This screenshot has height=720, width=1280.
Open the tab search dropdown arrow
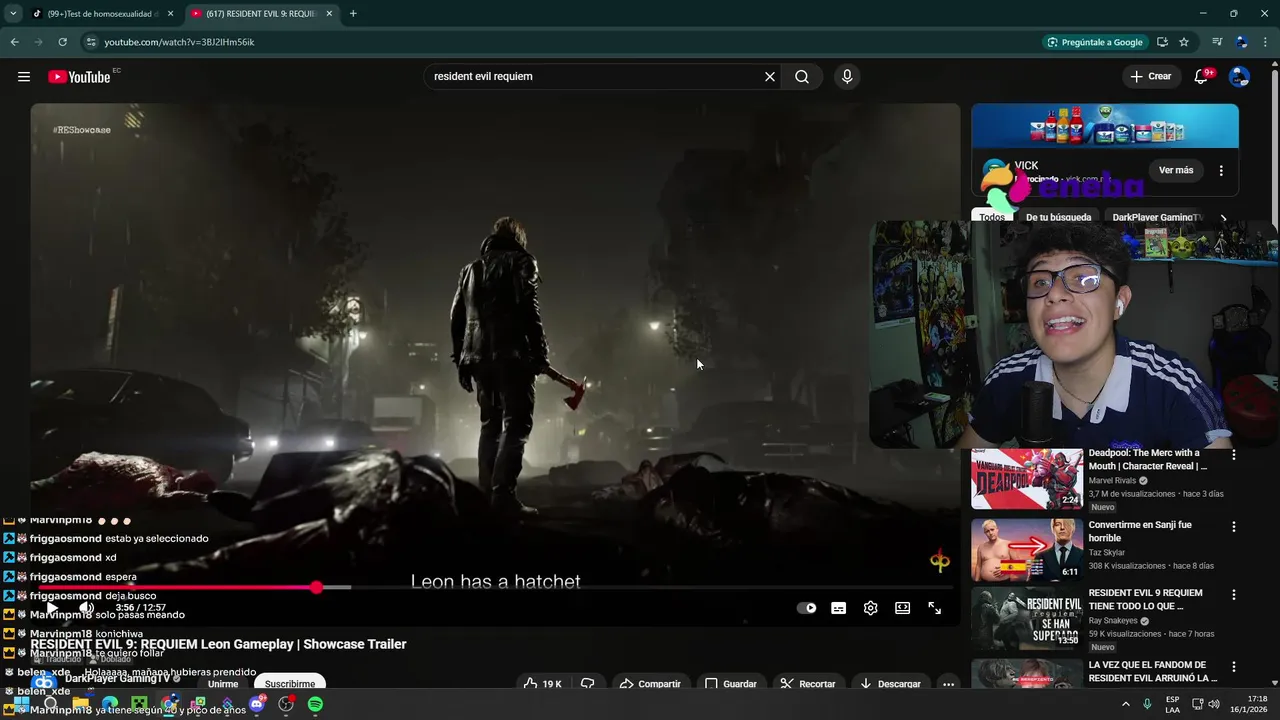click(x=13, y=14)
